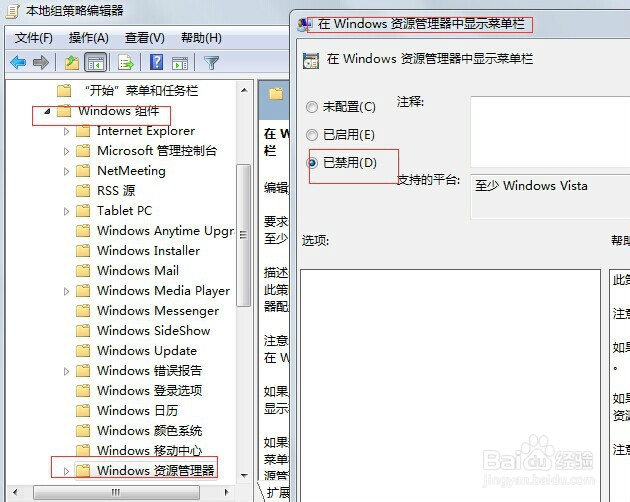Open the 操作(A) menu
Image resolution: width=630 pixels, height=502 pixels.
point(88,38)
